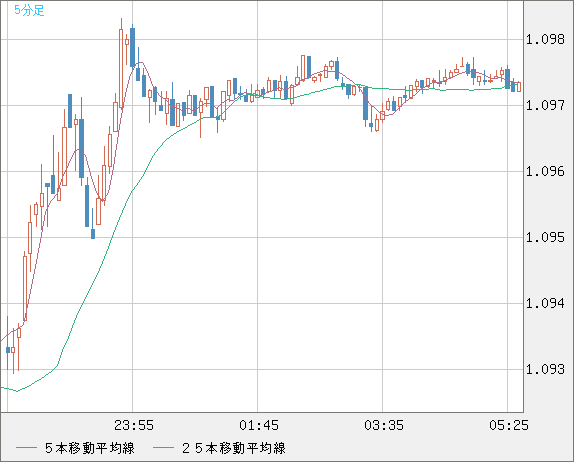
Task: Click the green legend line for 25本移動平均線
Action: 163,448
